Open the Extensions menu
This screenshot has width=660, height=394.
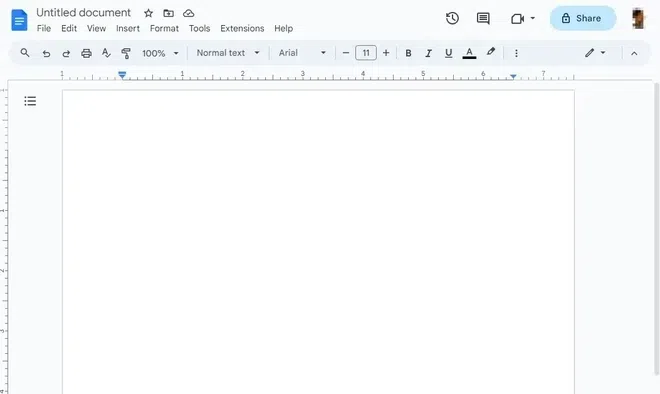(x=242, y=29)
